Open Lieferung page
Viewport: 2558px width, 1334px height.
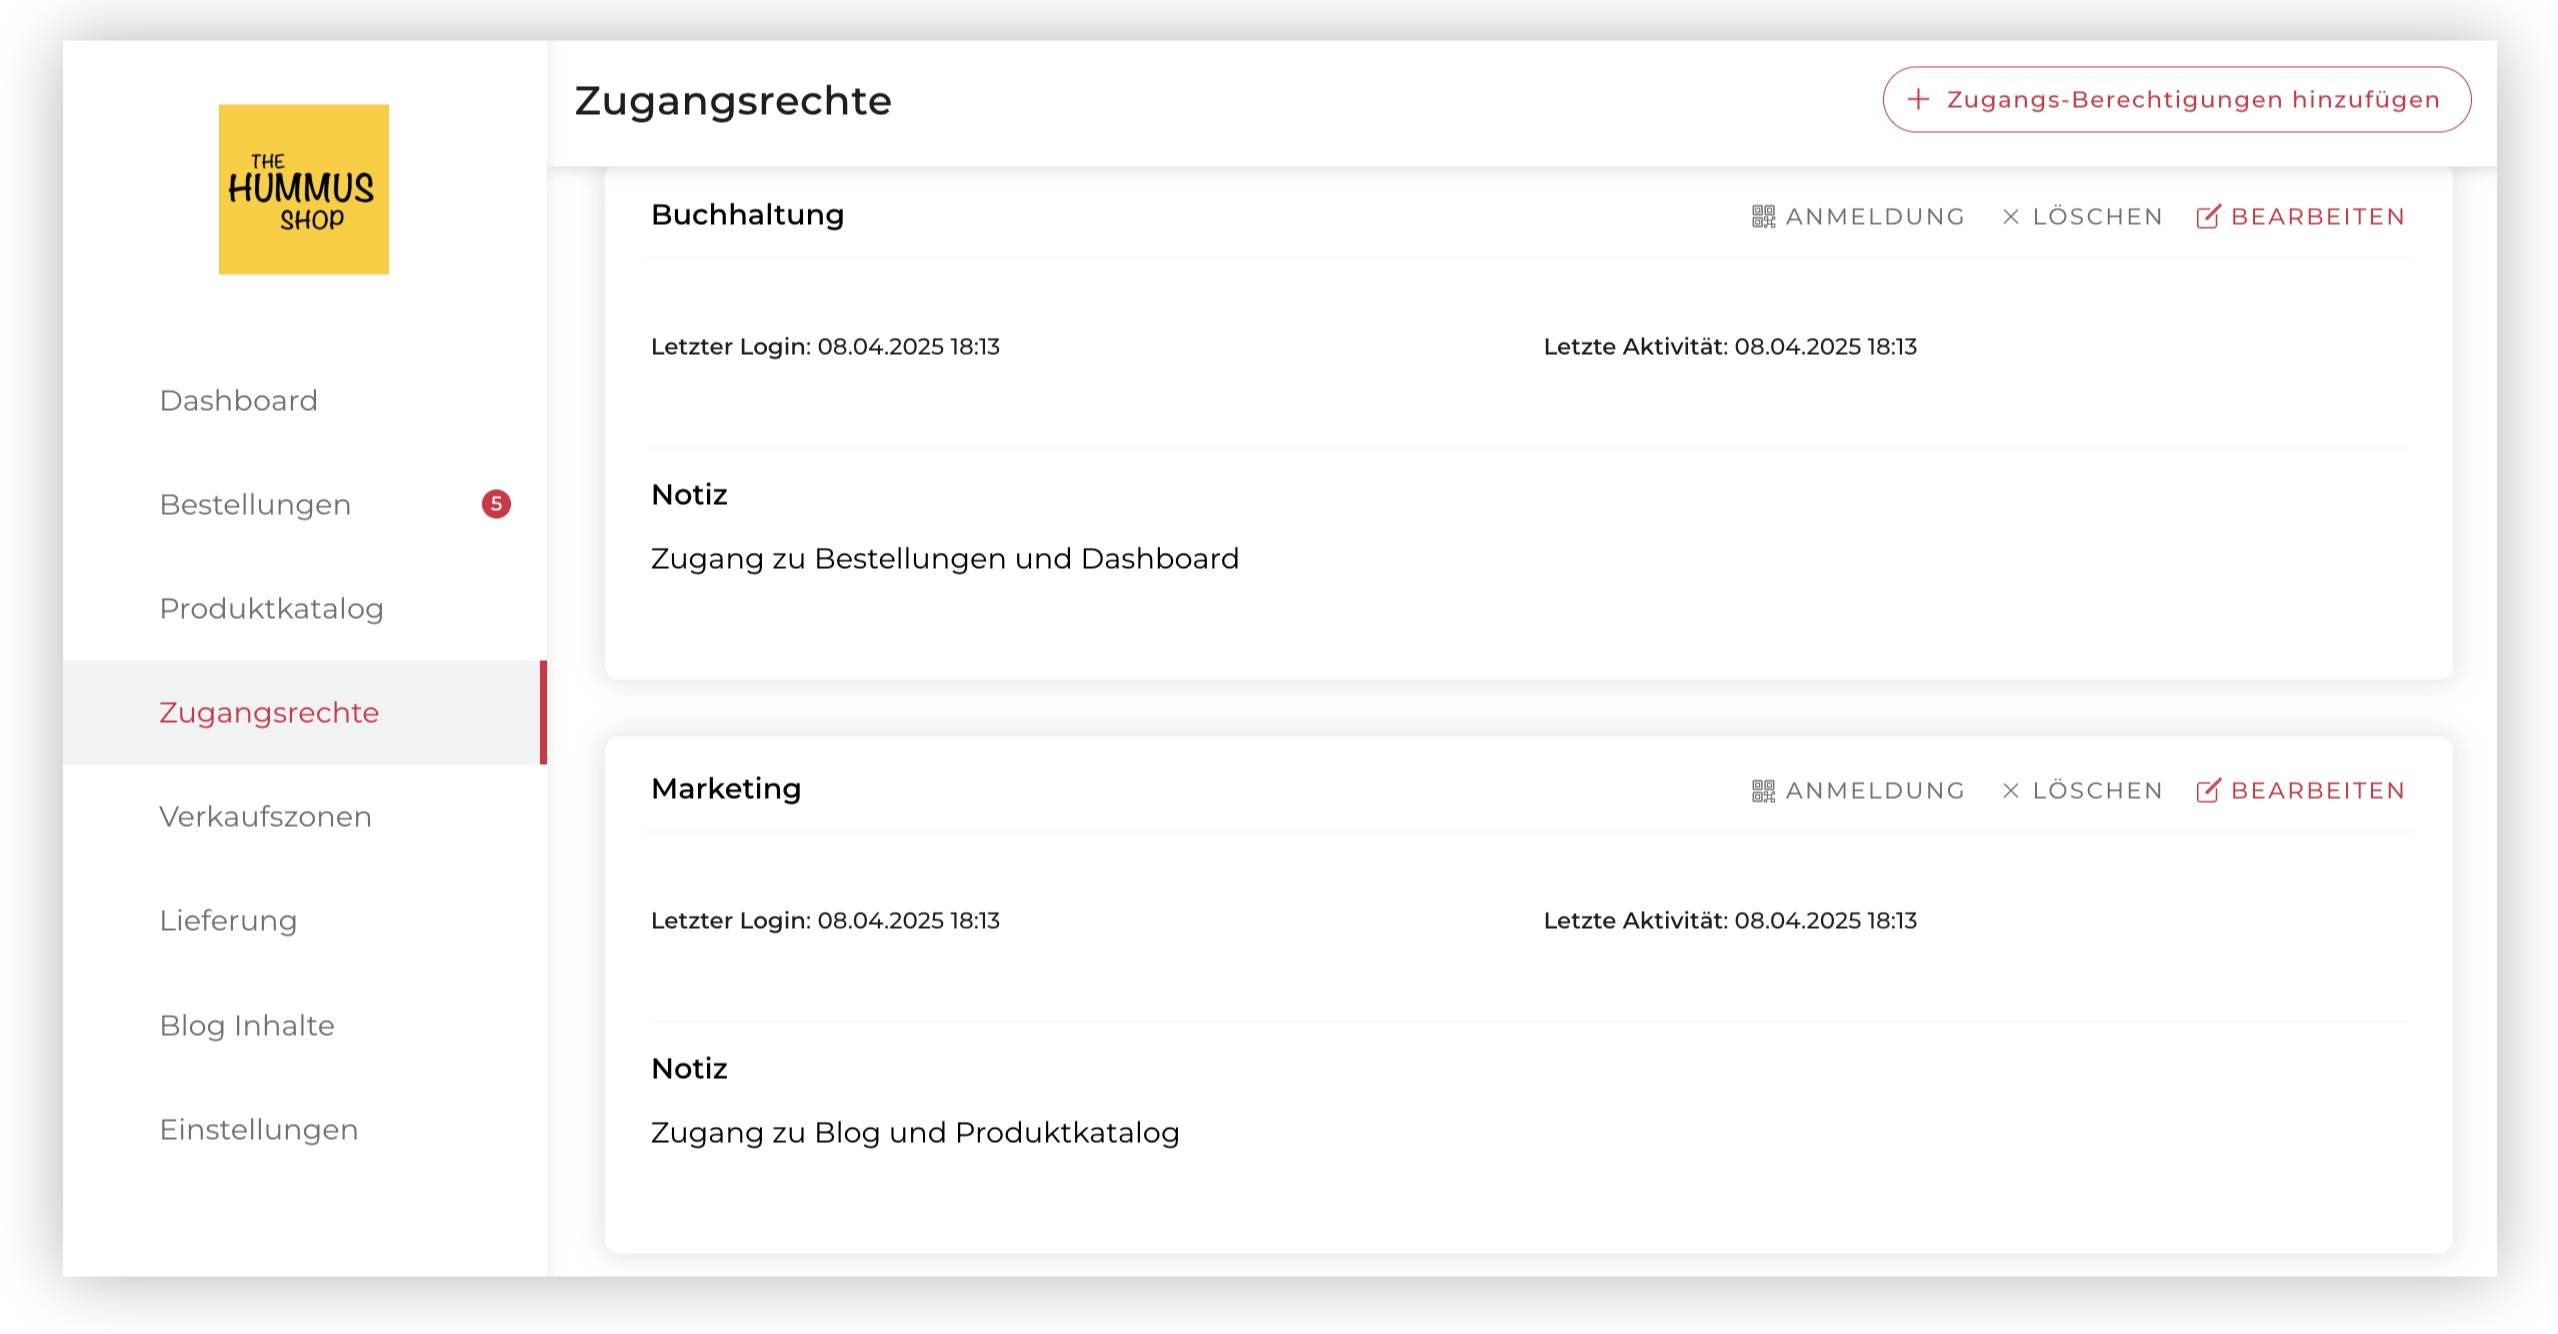[x=228, y=921]
